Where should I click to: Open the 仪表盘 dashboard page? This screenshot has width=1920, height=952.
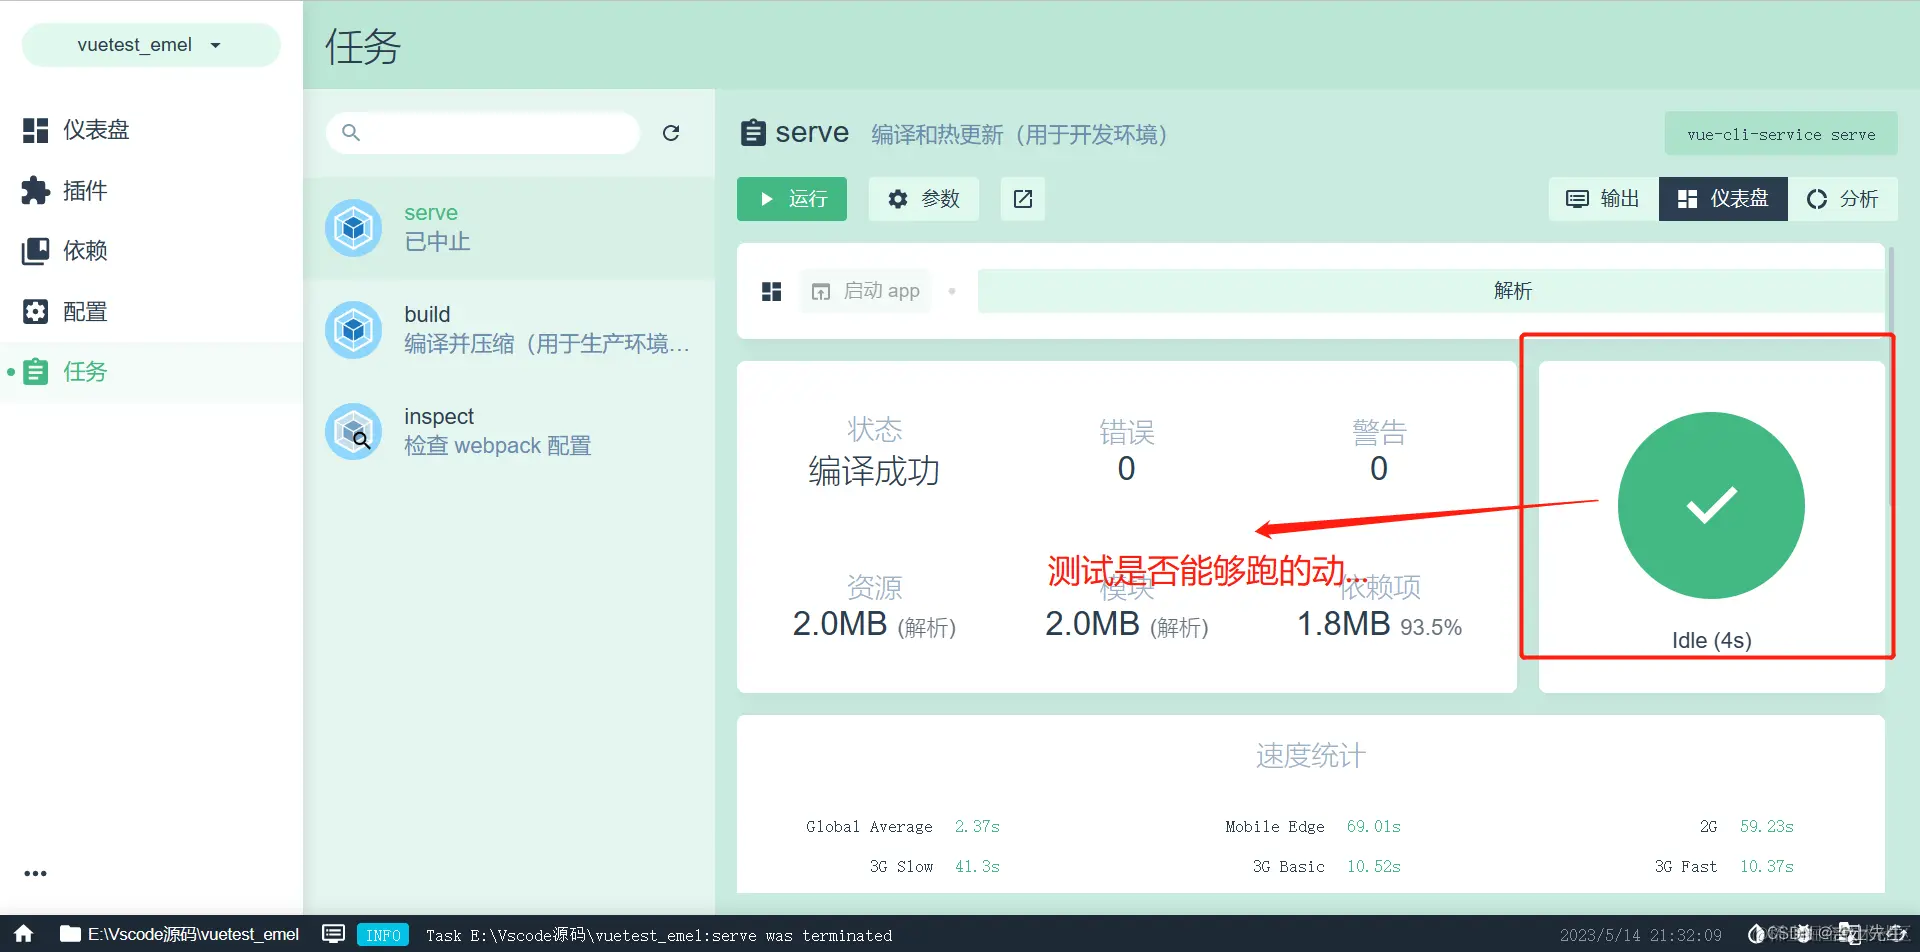point(95,129)
